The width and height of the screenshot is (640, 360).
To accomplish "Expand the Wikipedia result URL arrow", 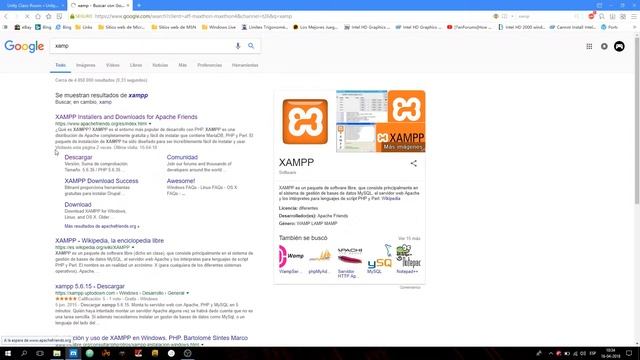I will [x=133, y=247].
